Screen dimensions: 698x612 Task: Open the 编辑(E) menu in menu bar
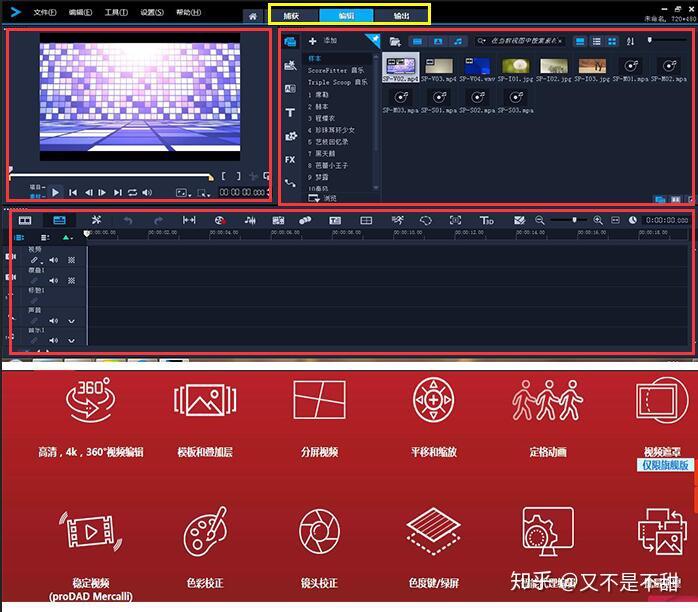[x=80, y=12]
